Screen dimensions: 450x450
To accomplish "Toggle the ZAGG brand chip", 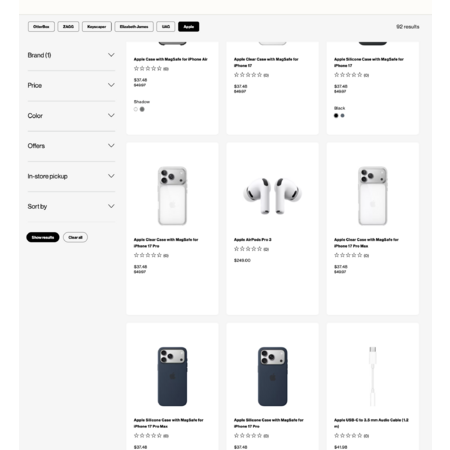I will click(x=68, y=27).
